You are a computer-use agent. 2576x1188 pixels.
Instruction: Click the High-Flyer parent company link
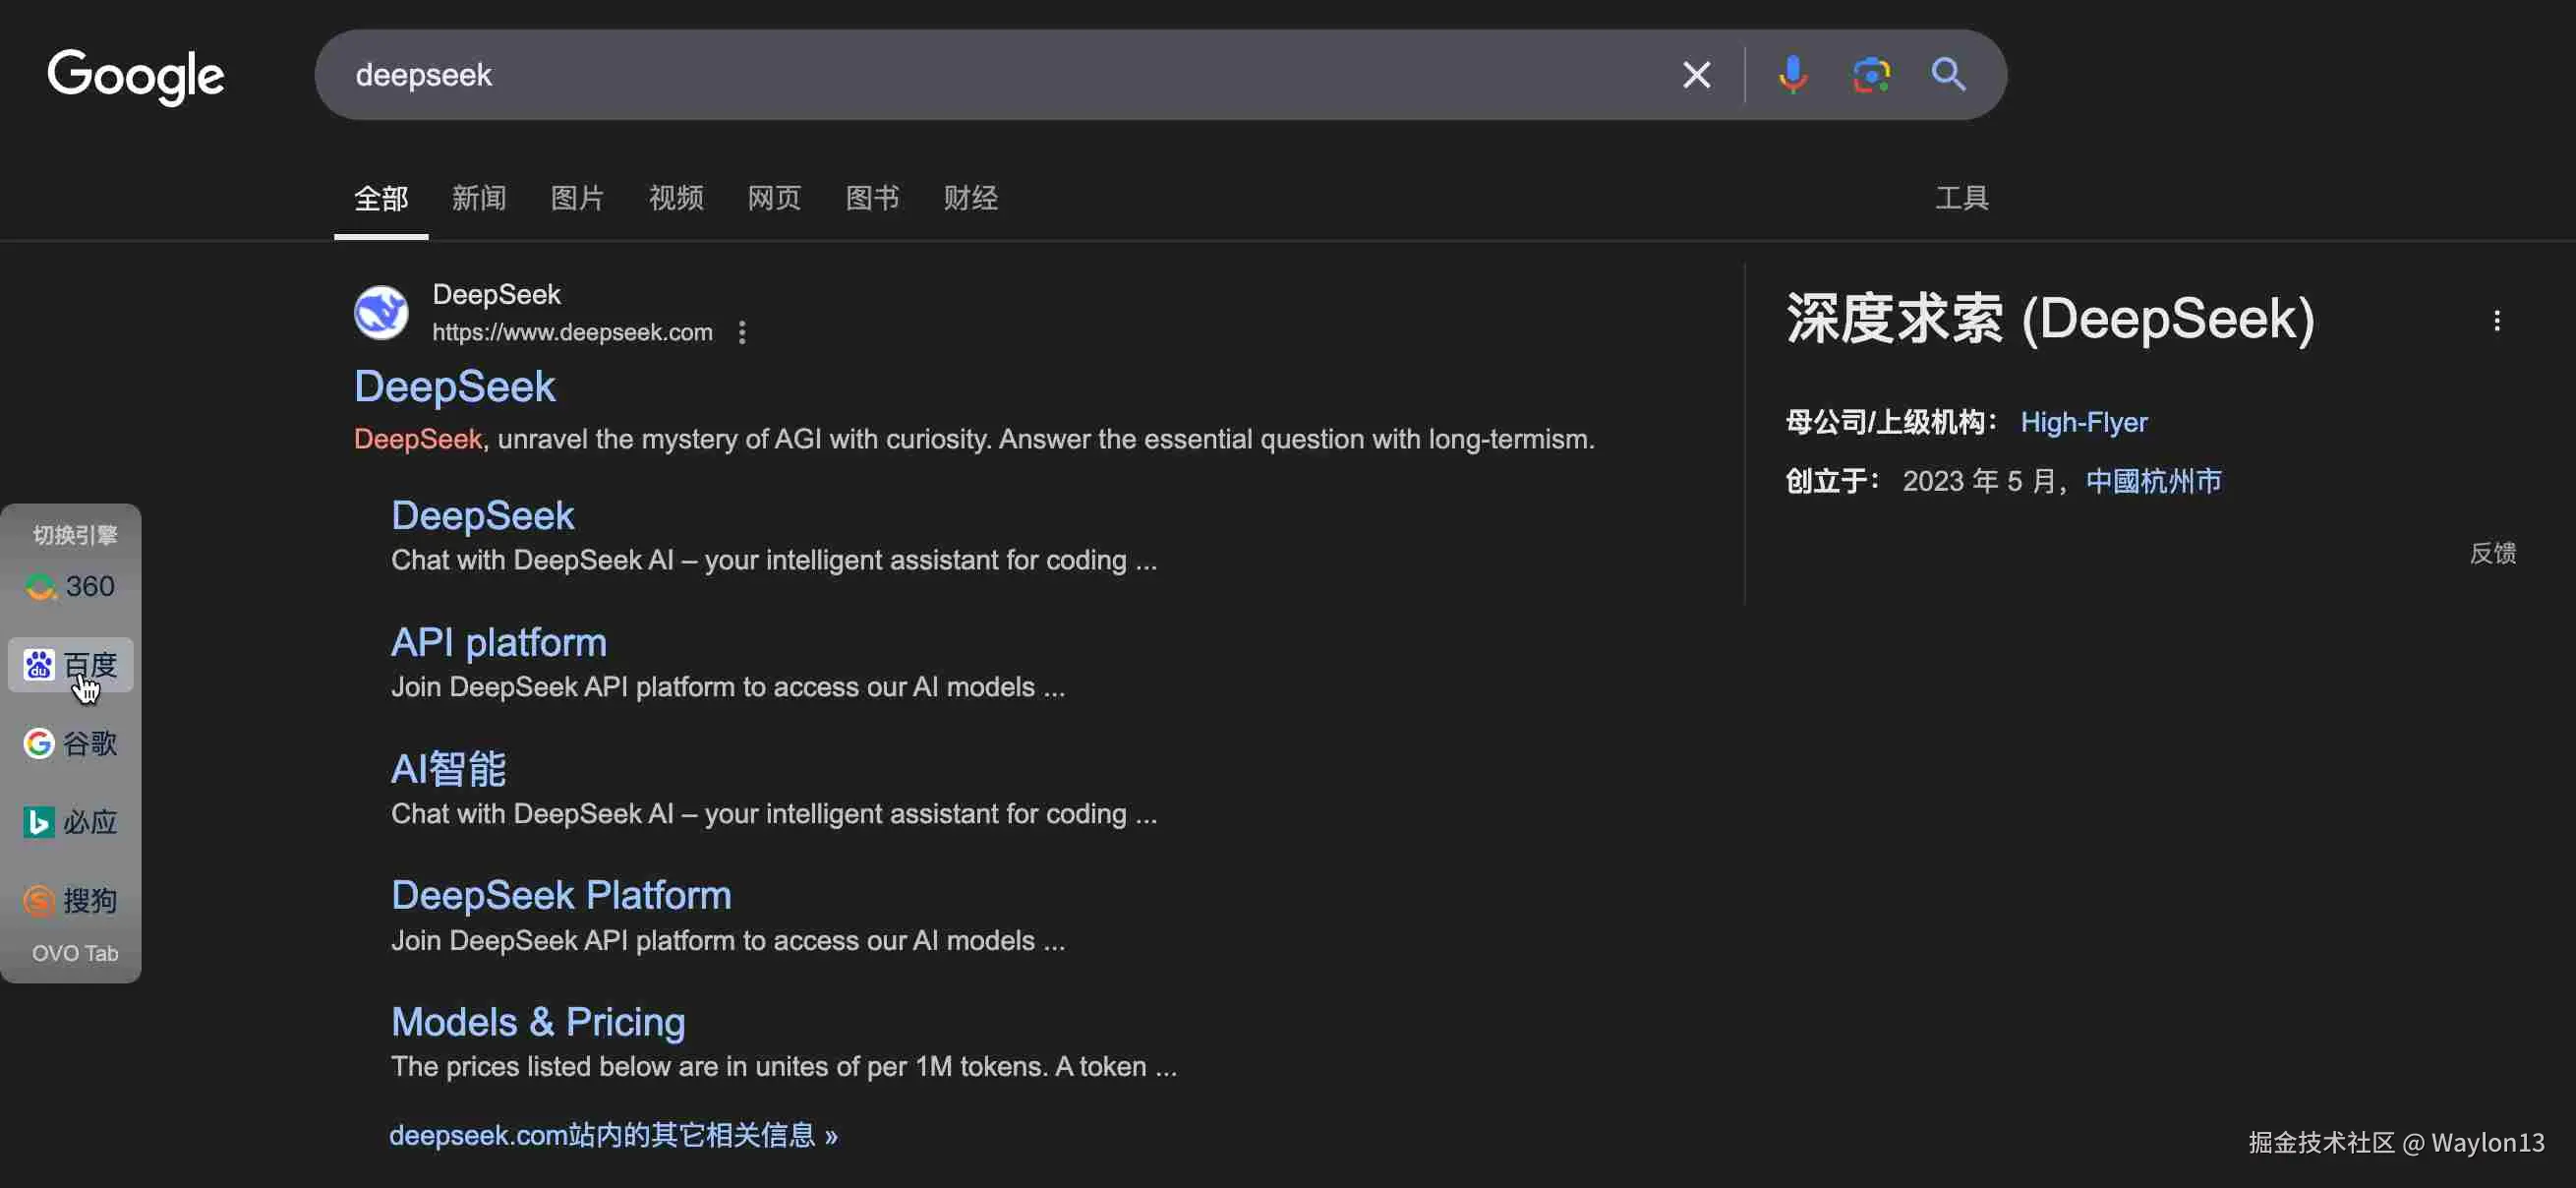pos(2083,422)
